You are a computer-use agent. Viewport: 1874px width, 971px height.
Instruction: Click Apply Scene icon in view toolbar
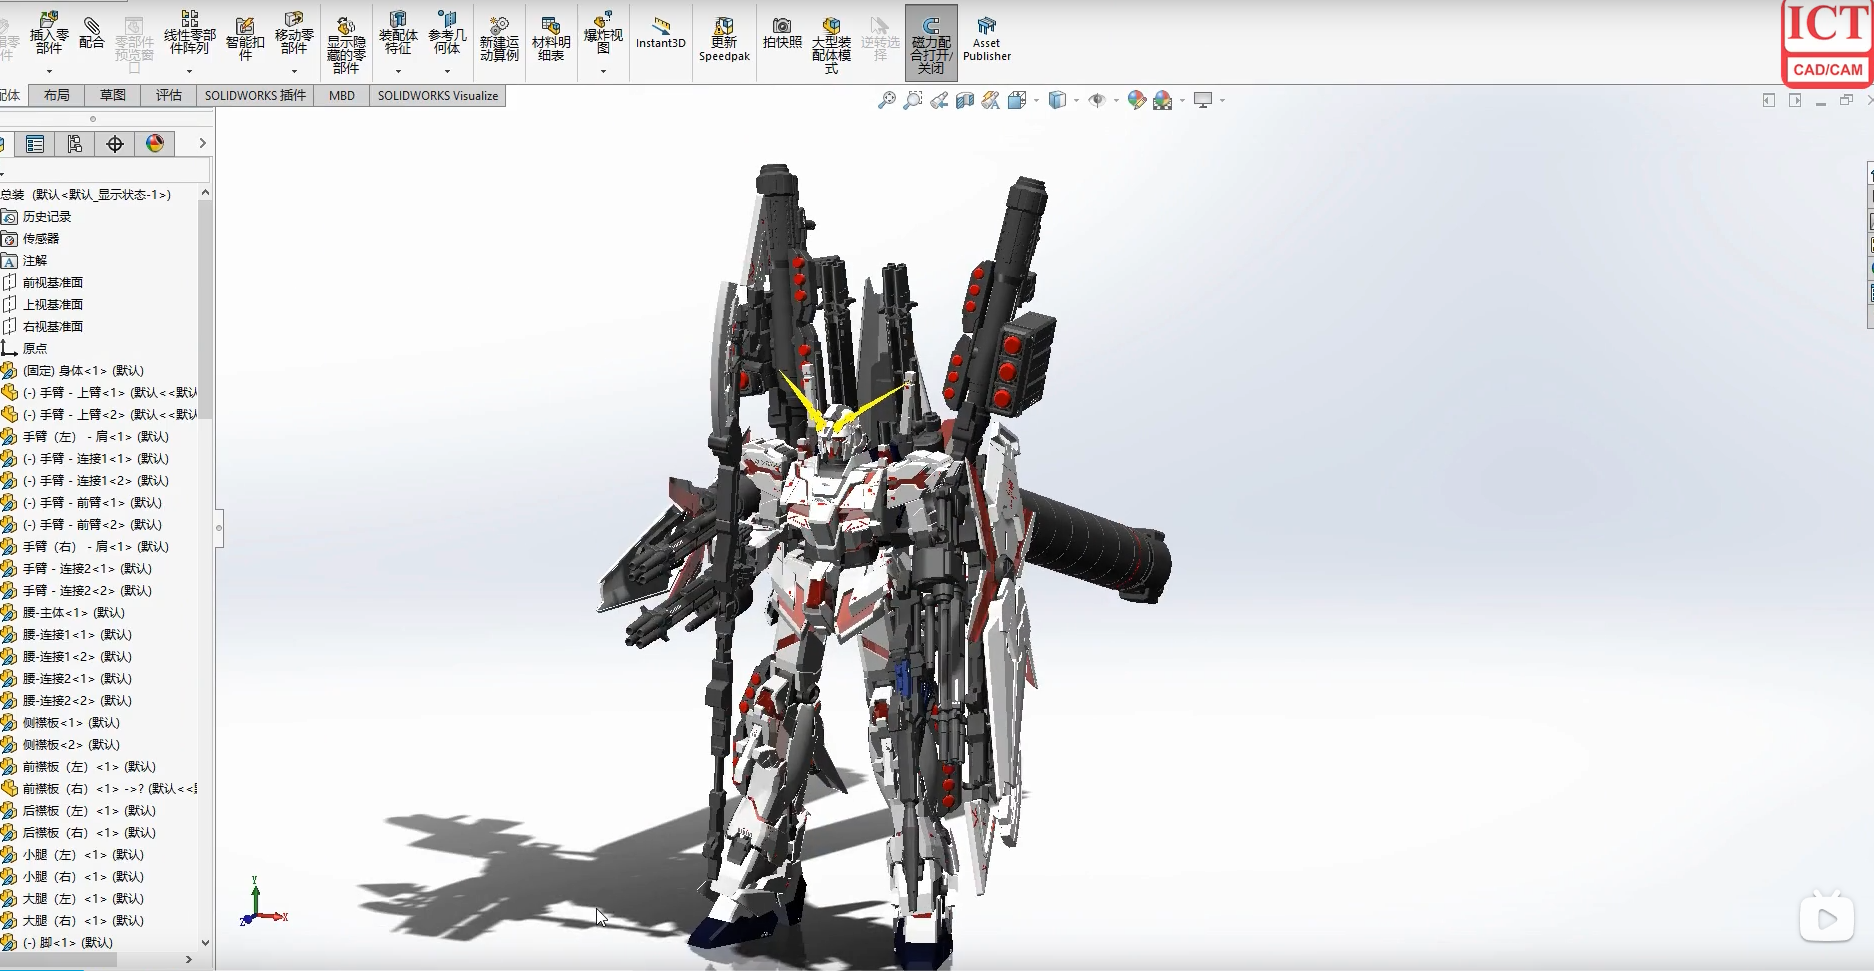pyautogui.click(x=1163, y=100)
